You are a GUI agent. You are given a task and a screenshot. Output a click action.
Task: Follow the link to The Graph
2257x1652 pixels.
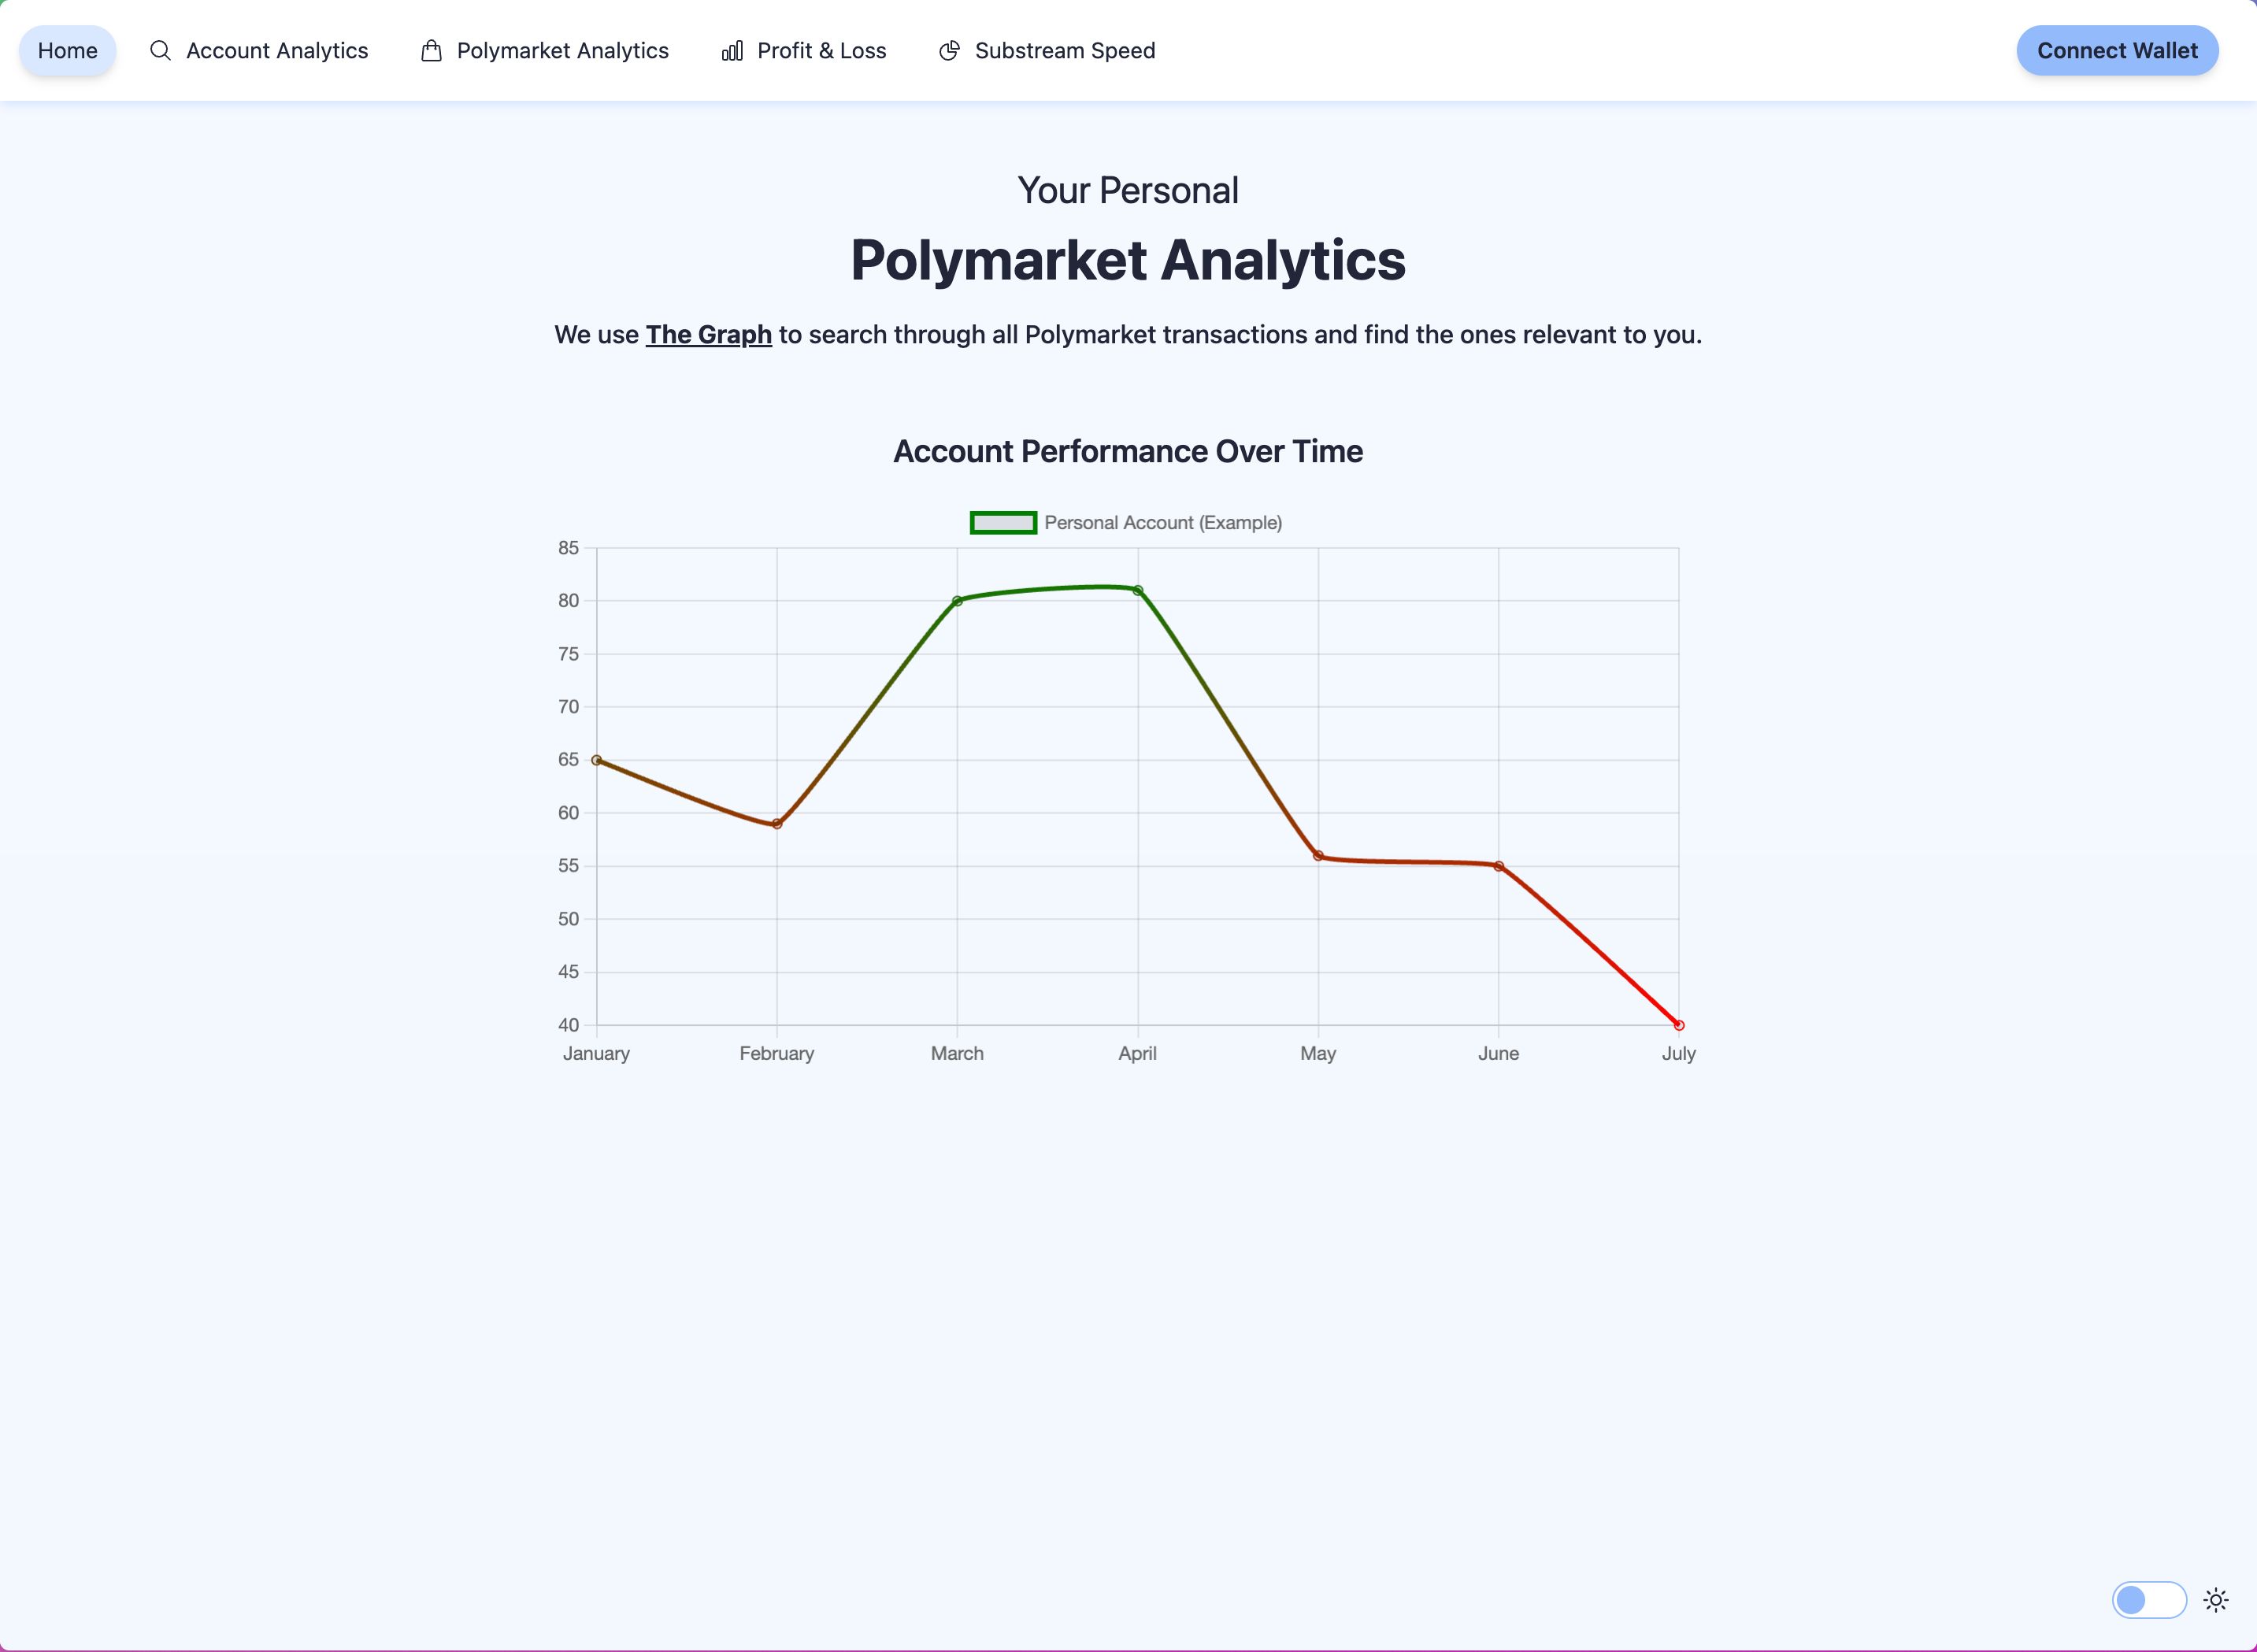click(708, 334)
